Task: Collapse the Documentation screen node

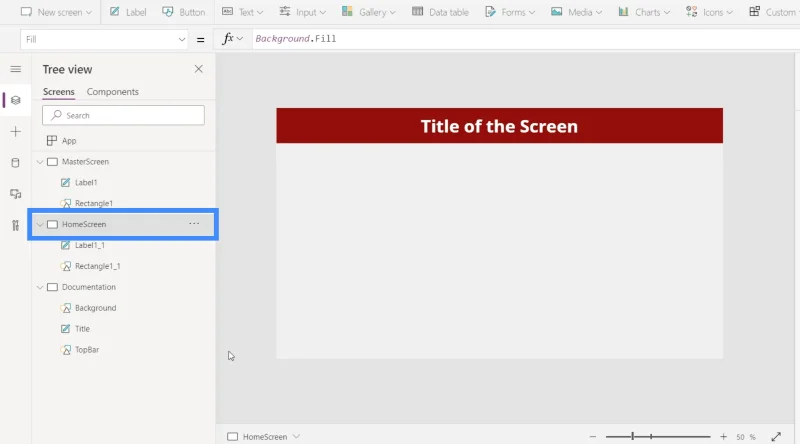Action: click(40, 287)
